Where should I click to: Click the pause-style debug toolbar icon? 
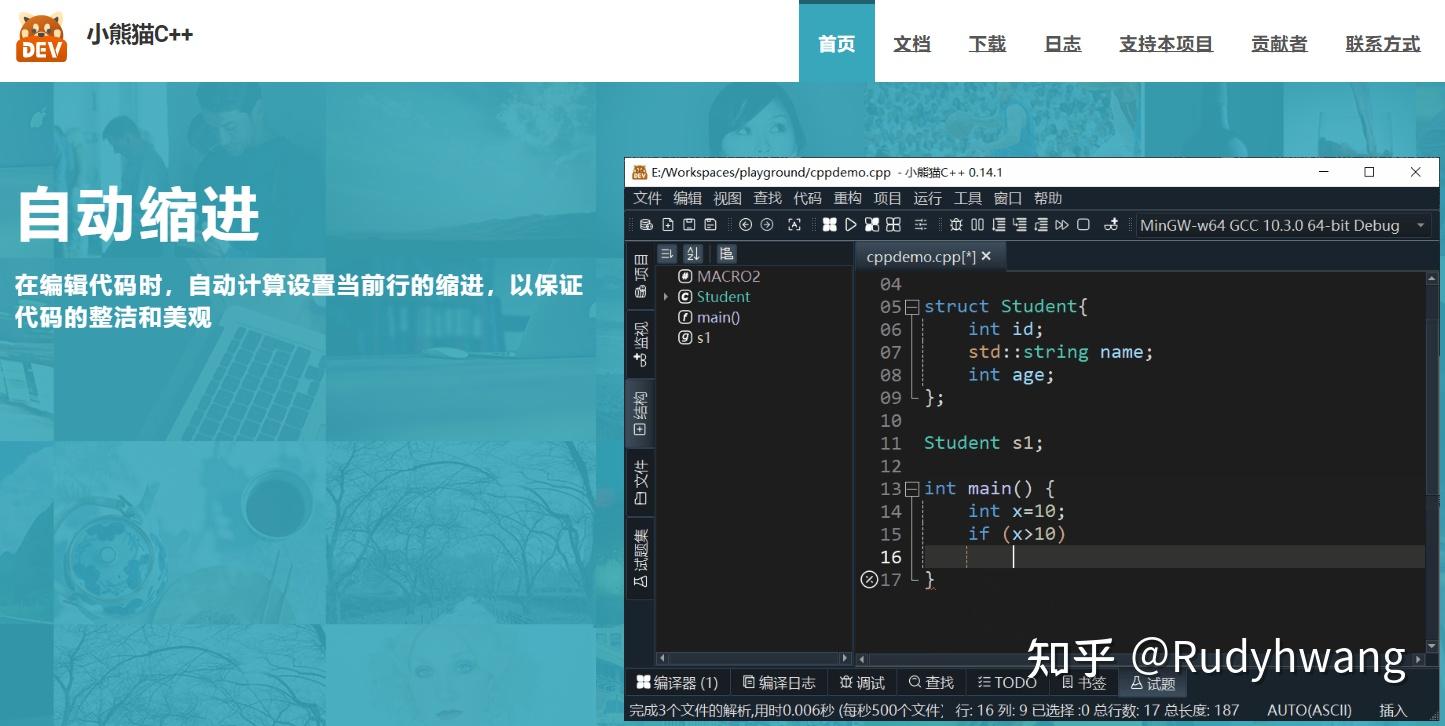tap(977, 225)
